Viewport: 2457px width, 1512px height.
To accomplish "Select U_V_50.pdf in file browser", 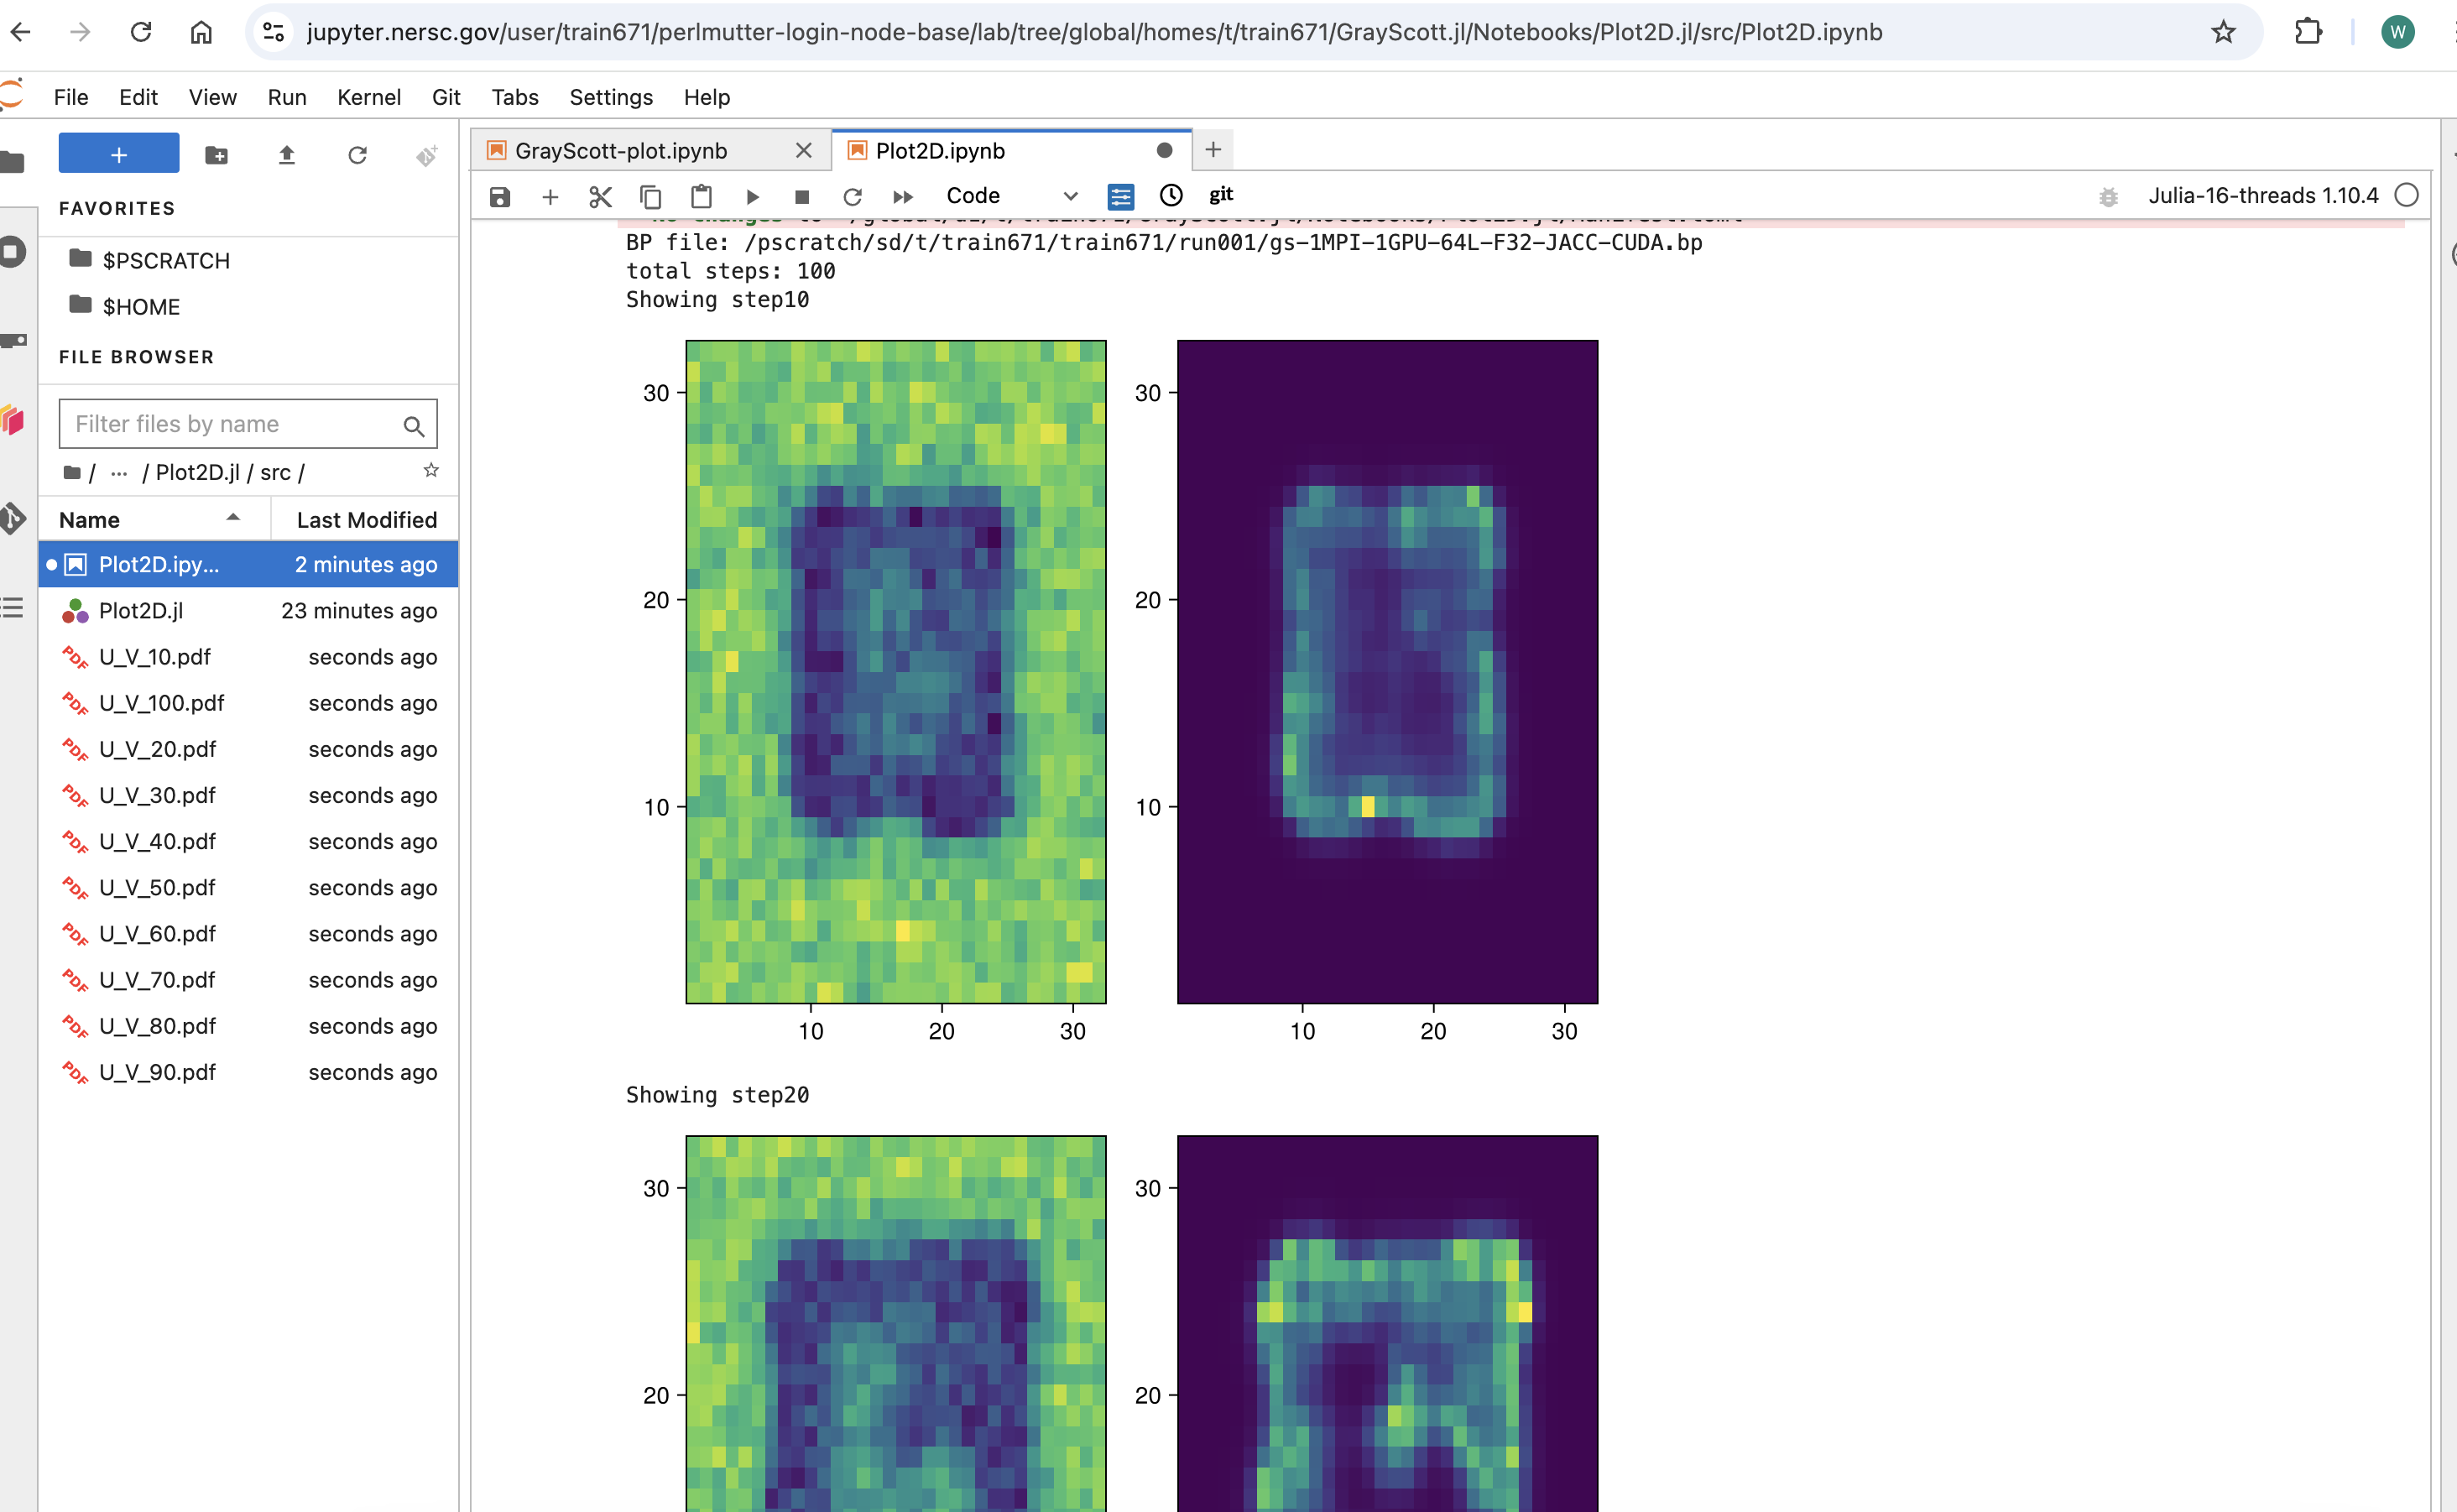I will coord(248,887).
